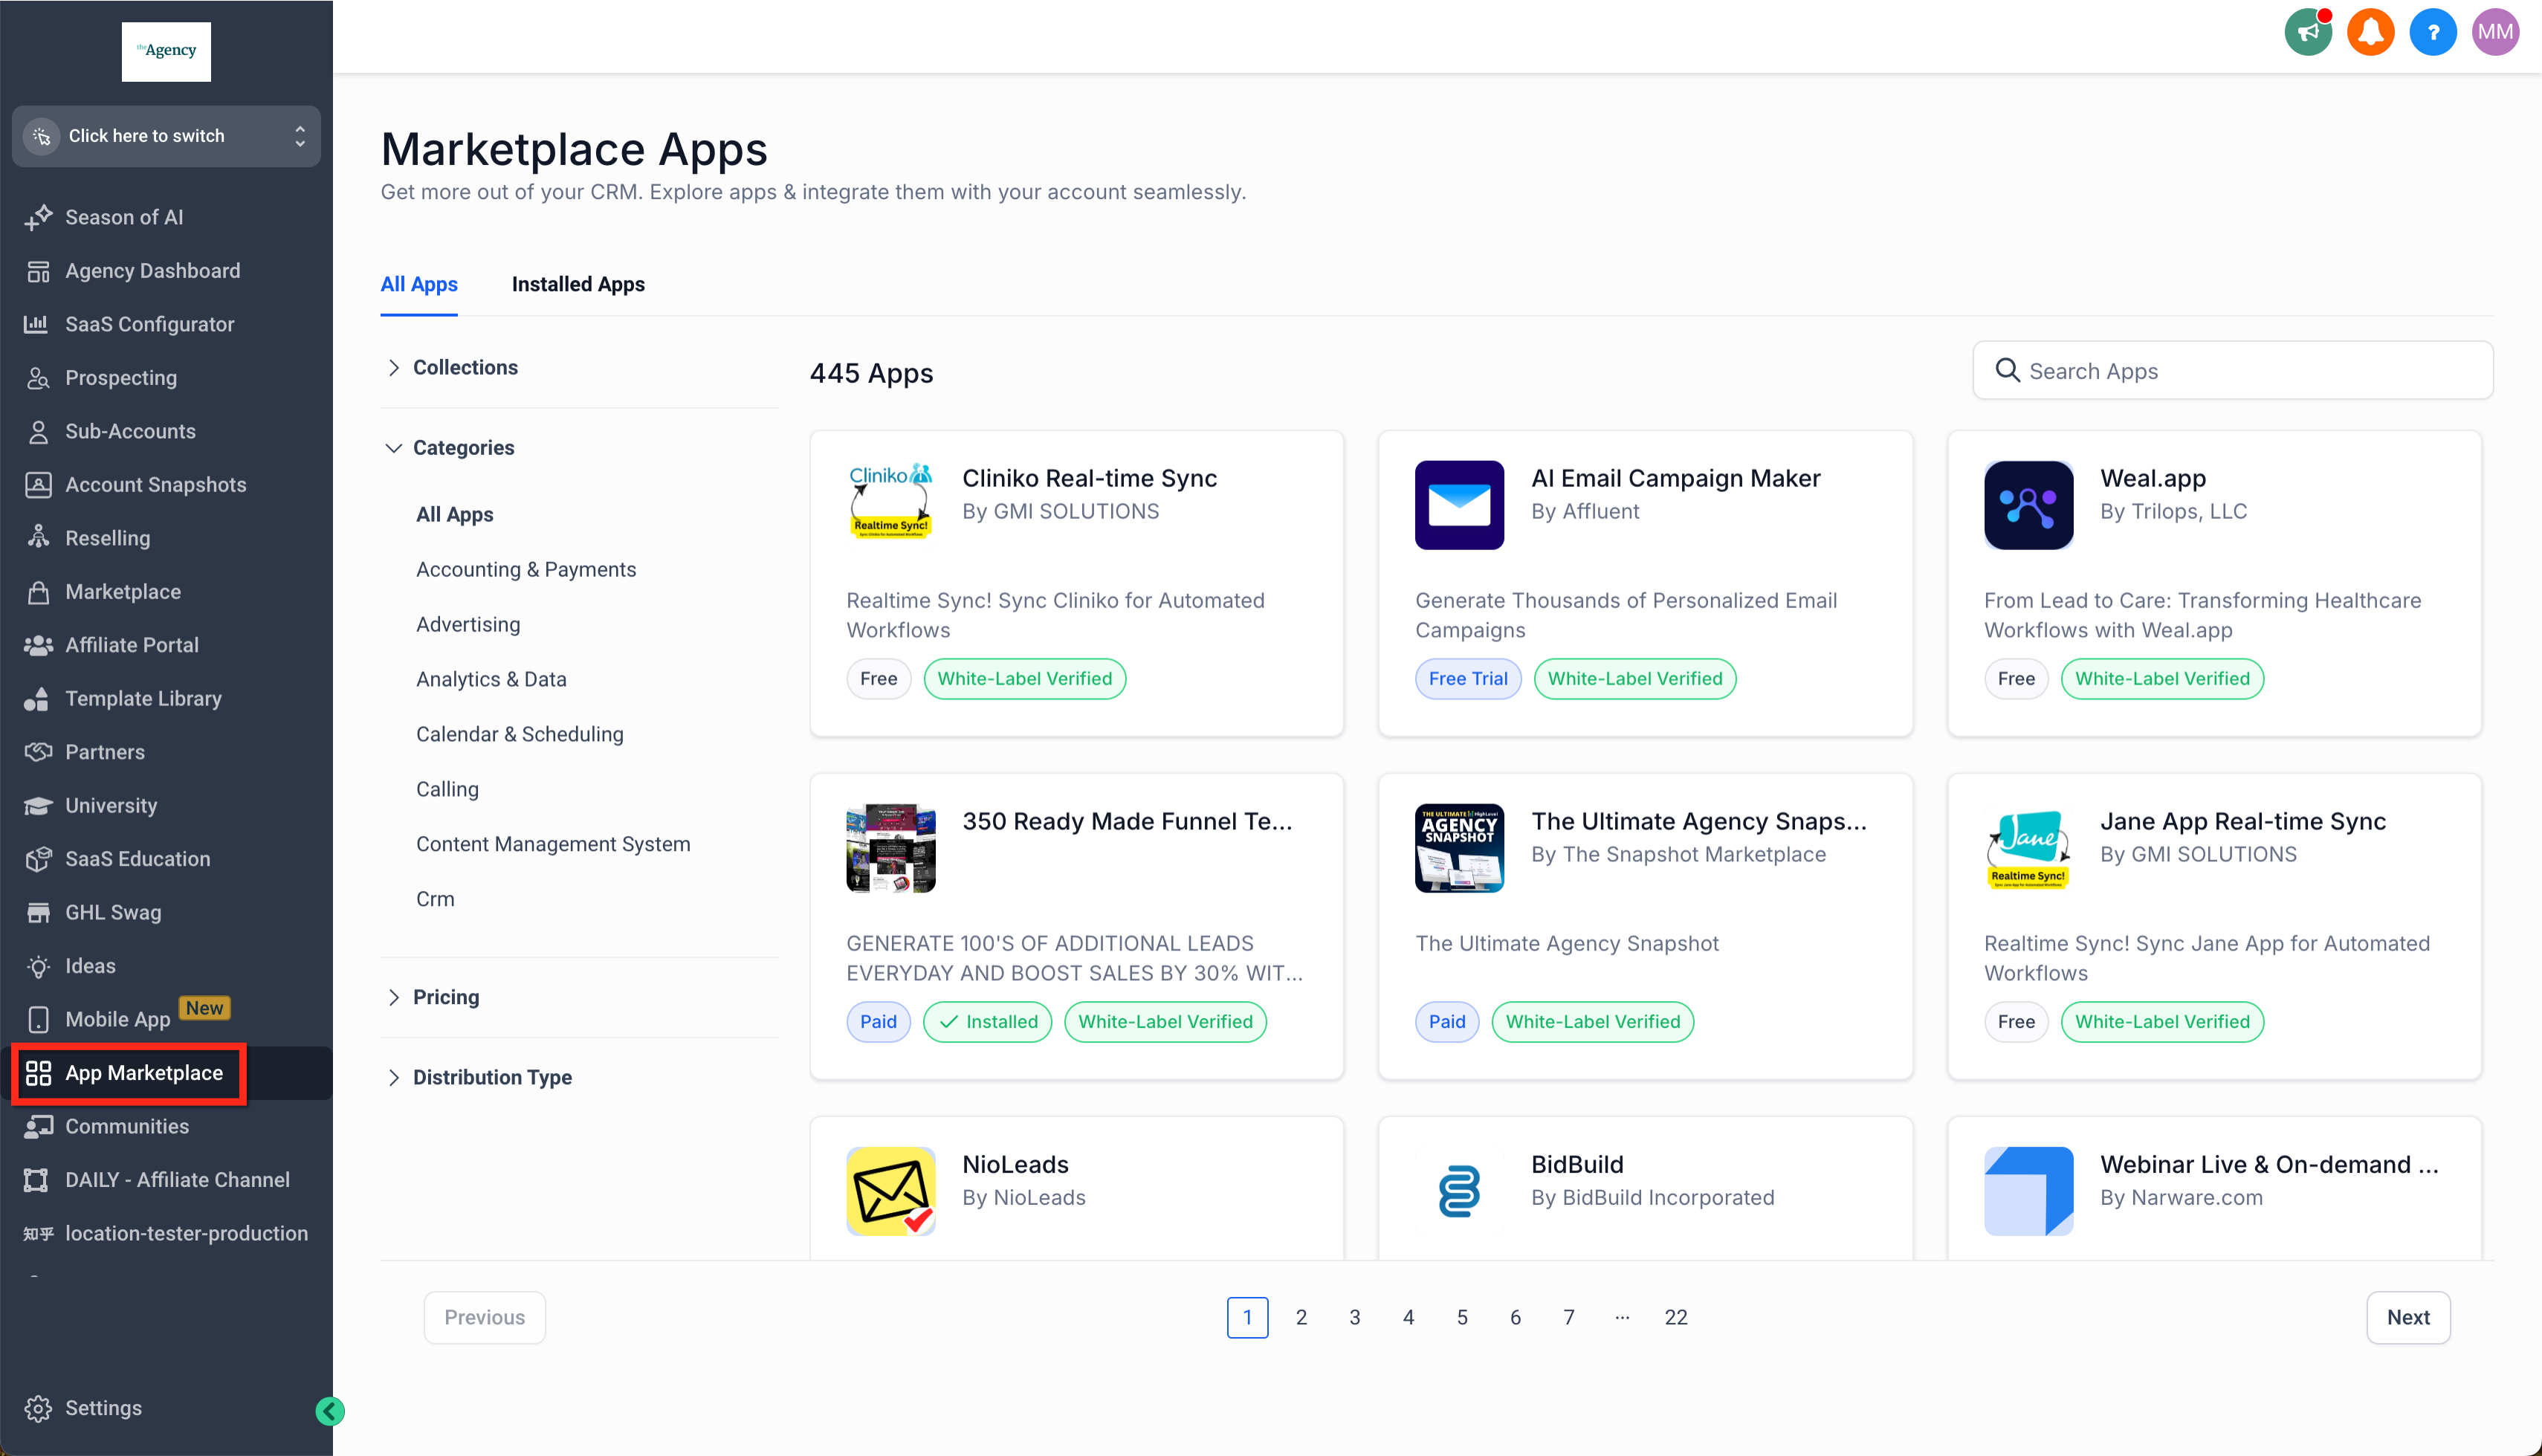
Task: Click the AI Email Campaign Maker icon
Action: (1459, 505)
